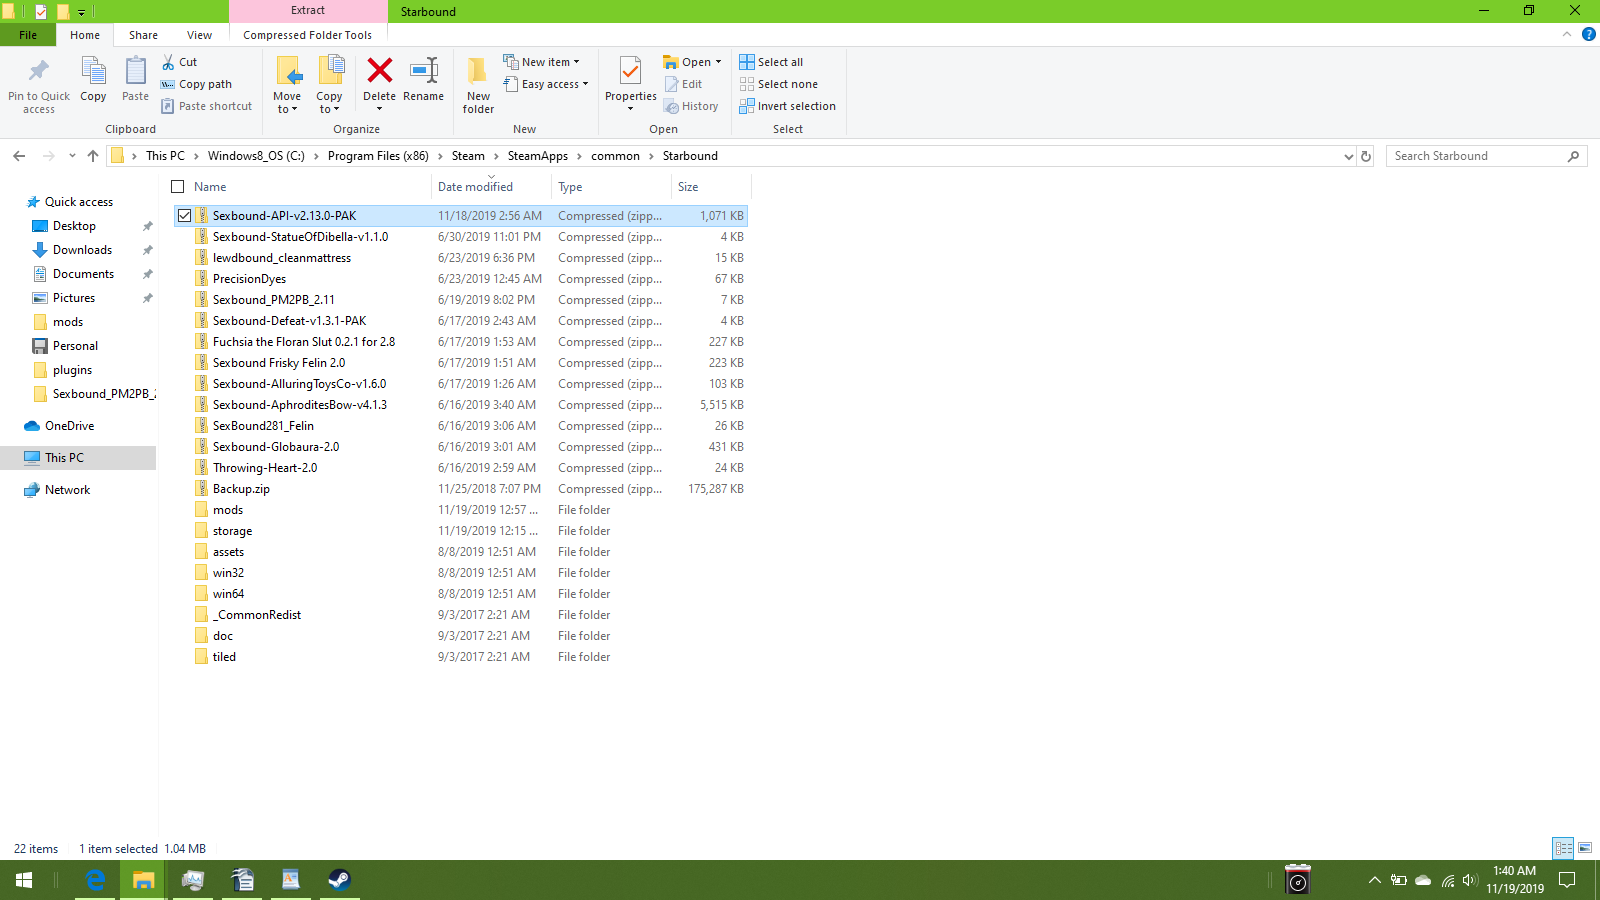Screen dimensions: 1600x900
Task: Uncheck the Sexbound-API-v2.13.0-PAK checkbox
Action: click(185, 216)
